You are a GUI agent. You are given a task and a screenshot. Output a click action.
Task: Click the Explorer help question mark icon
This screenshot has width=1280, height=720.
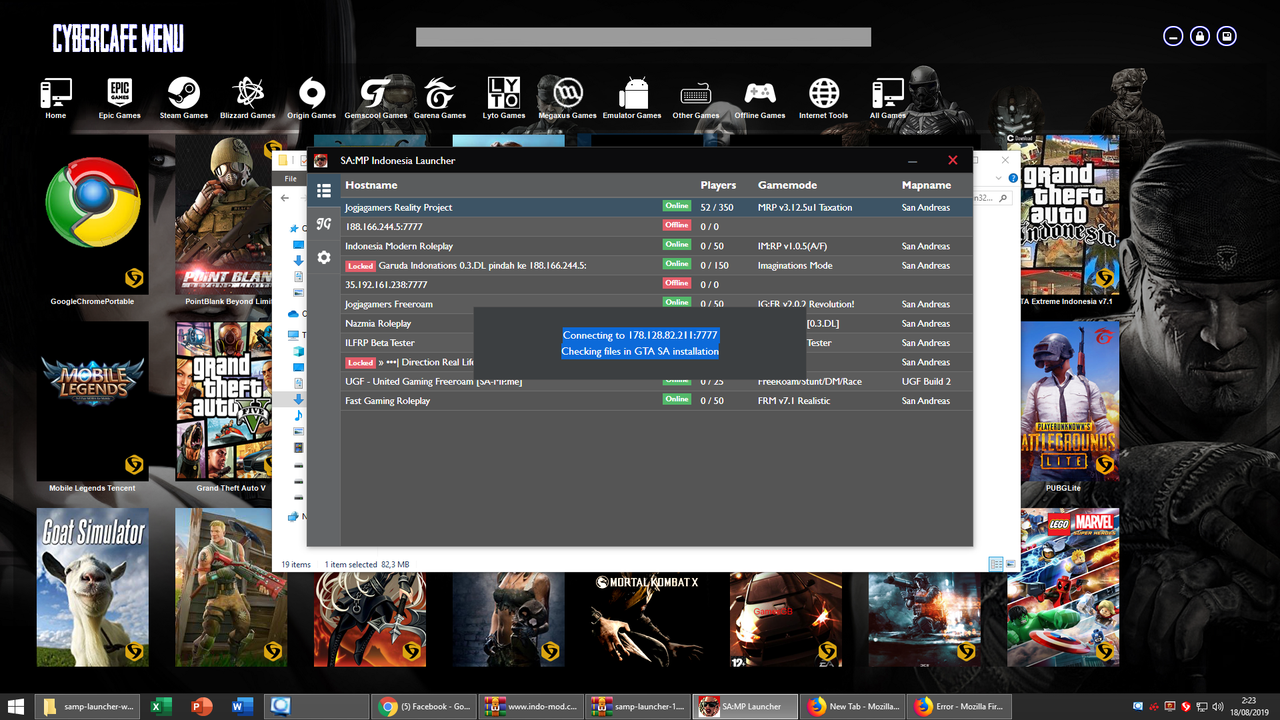[x=1013, y=178]
